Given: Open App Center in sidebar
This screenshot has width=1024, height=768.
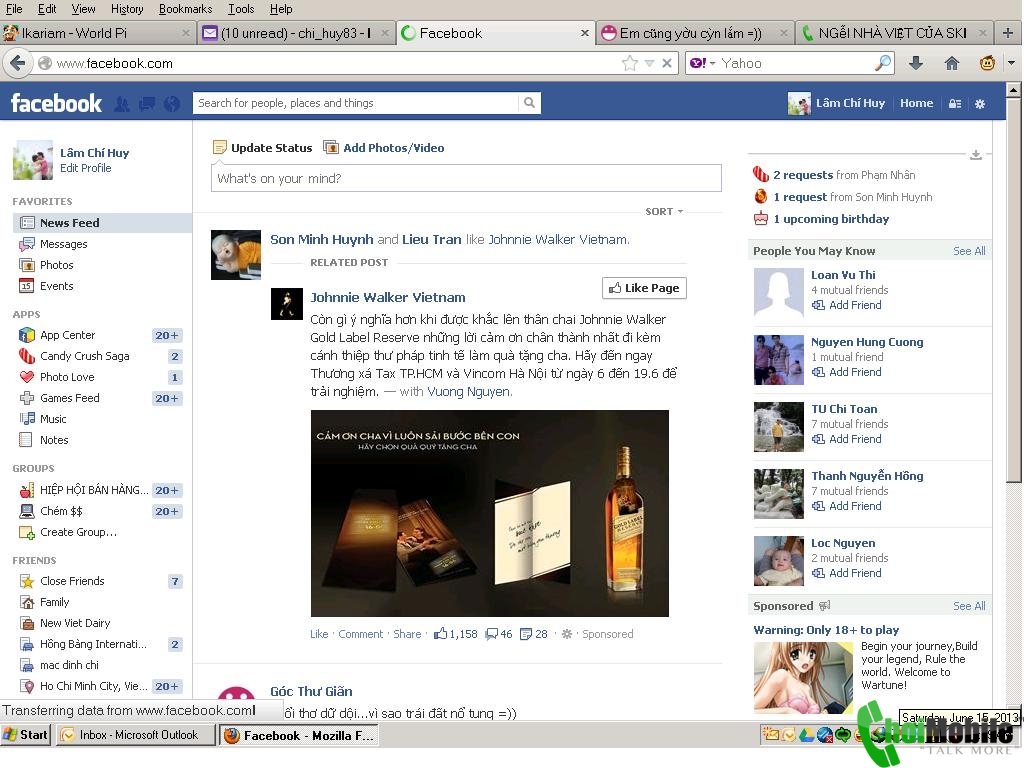Looking at the screenshot, I should coord(67,335).
